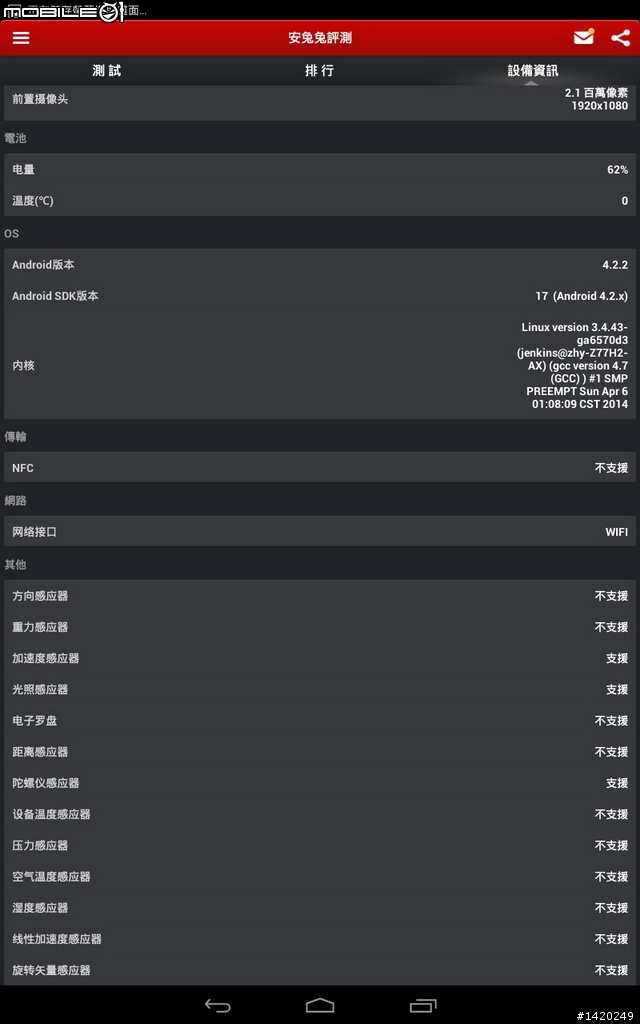Open the hamburger menu icon

pos(21,38)
